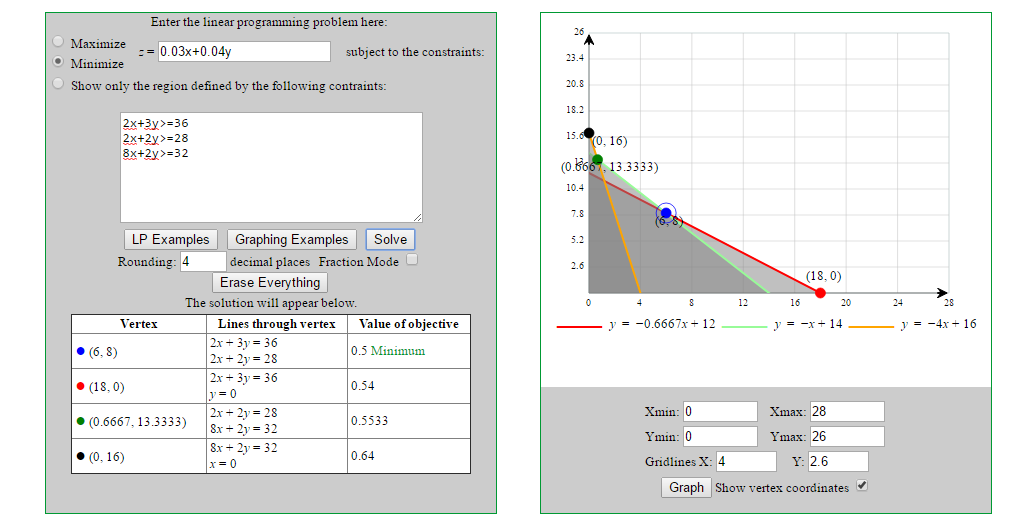This screenshot has height=526, width=1013.
Task: Click the Gridlines X input field
Action: tap(746, 461)
